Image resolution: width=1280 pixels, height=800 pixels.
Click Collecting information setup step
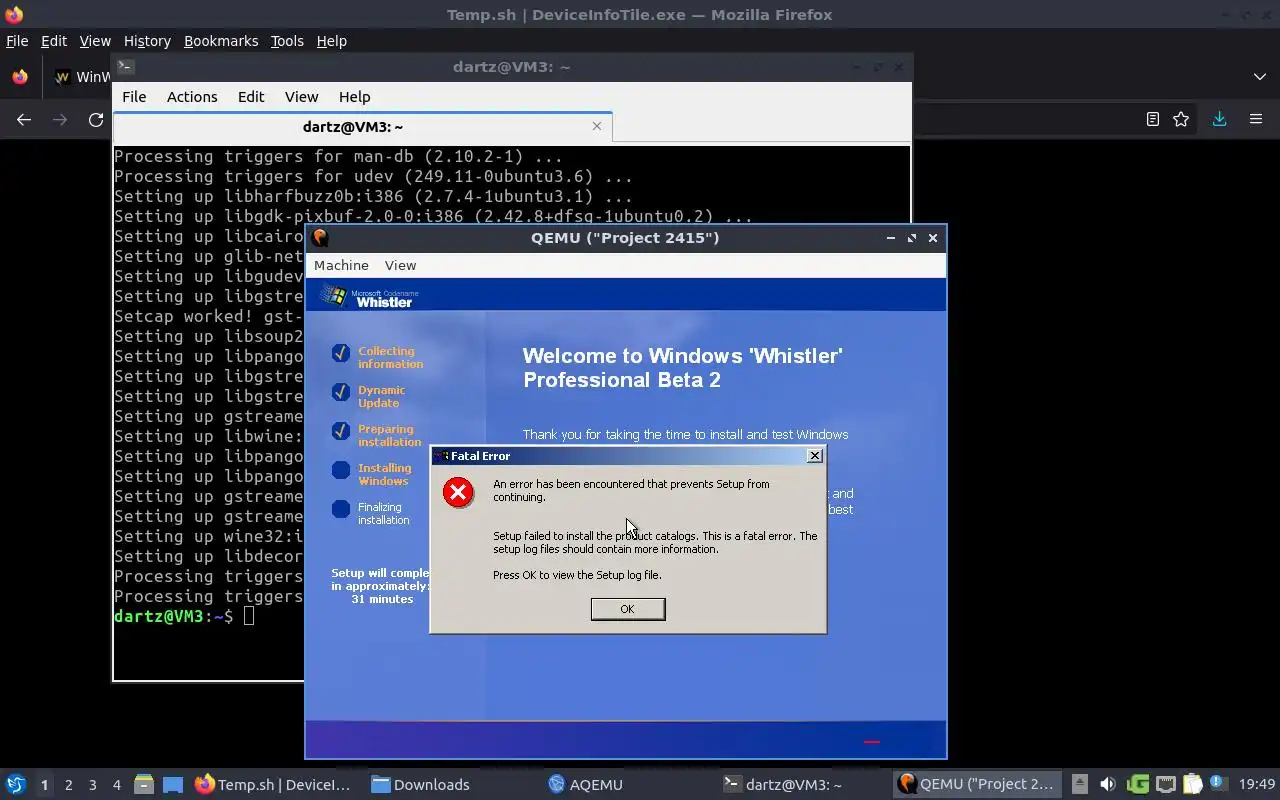[x=390, y=357]
